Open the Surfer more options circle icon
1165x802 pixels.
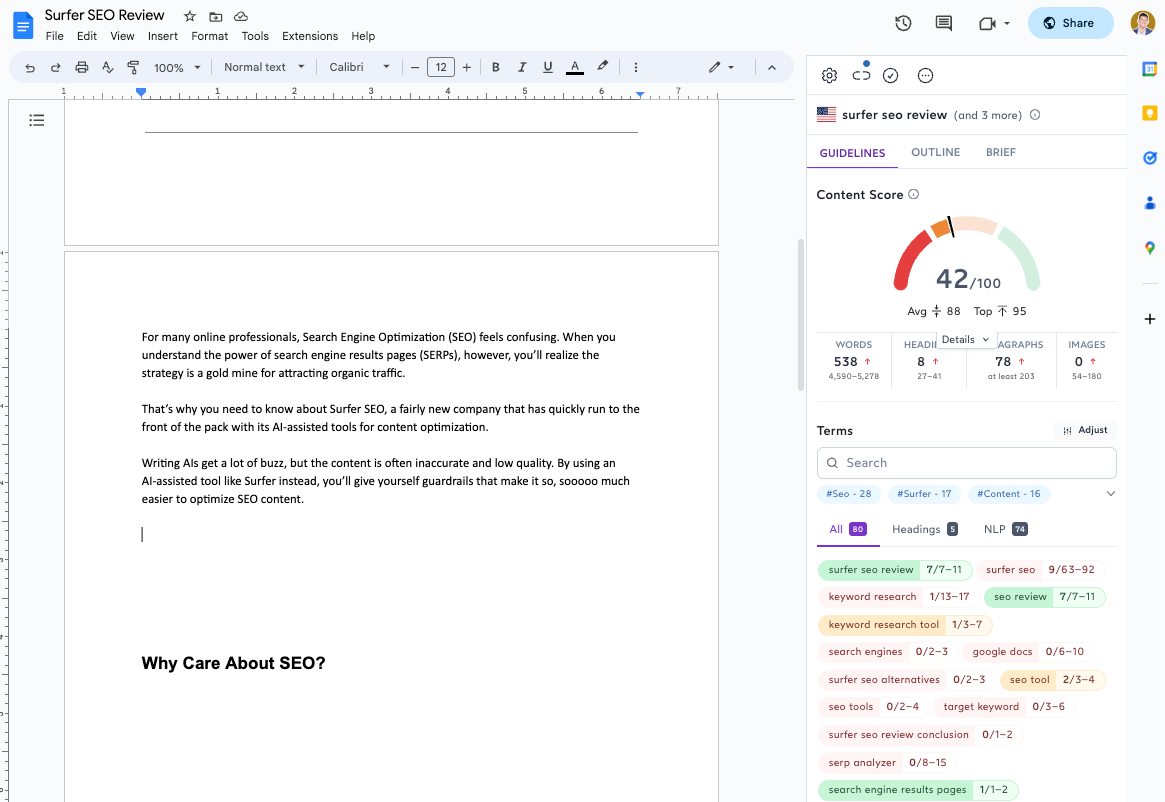pyautogui.click(x=925, y=75)
